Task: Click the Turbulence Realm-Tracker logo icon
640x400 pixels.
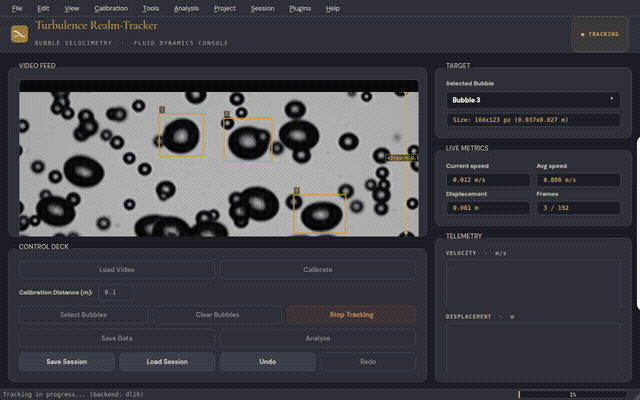Action: click(x=19, y=34)
